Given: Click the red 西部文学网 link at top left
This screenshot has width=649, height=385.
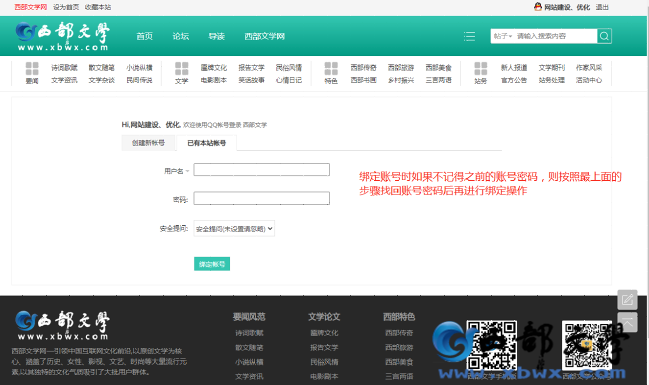Looking at the screenshot, I should pos(31,7).
